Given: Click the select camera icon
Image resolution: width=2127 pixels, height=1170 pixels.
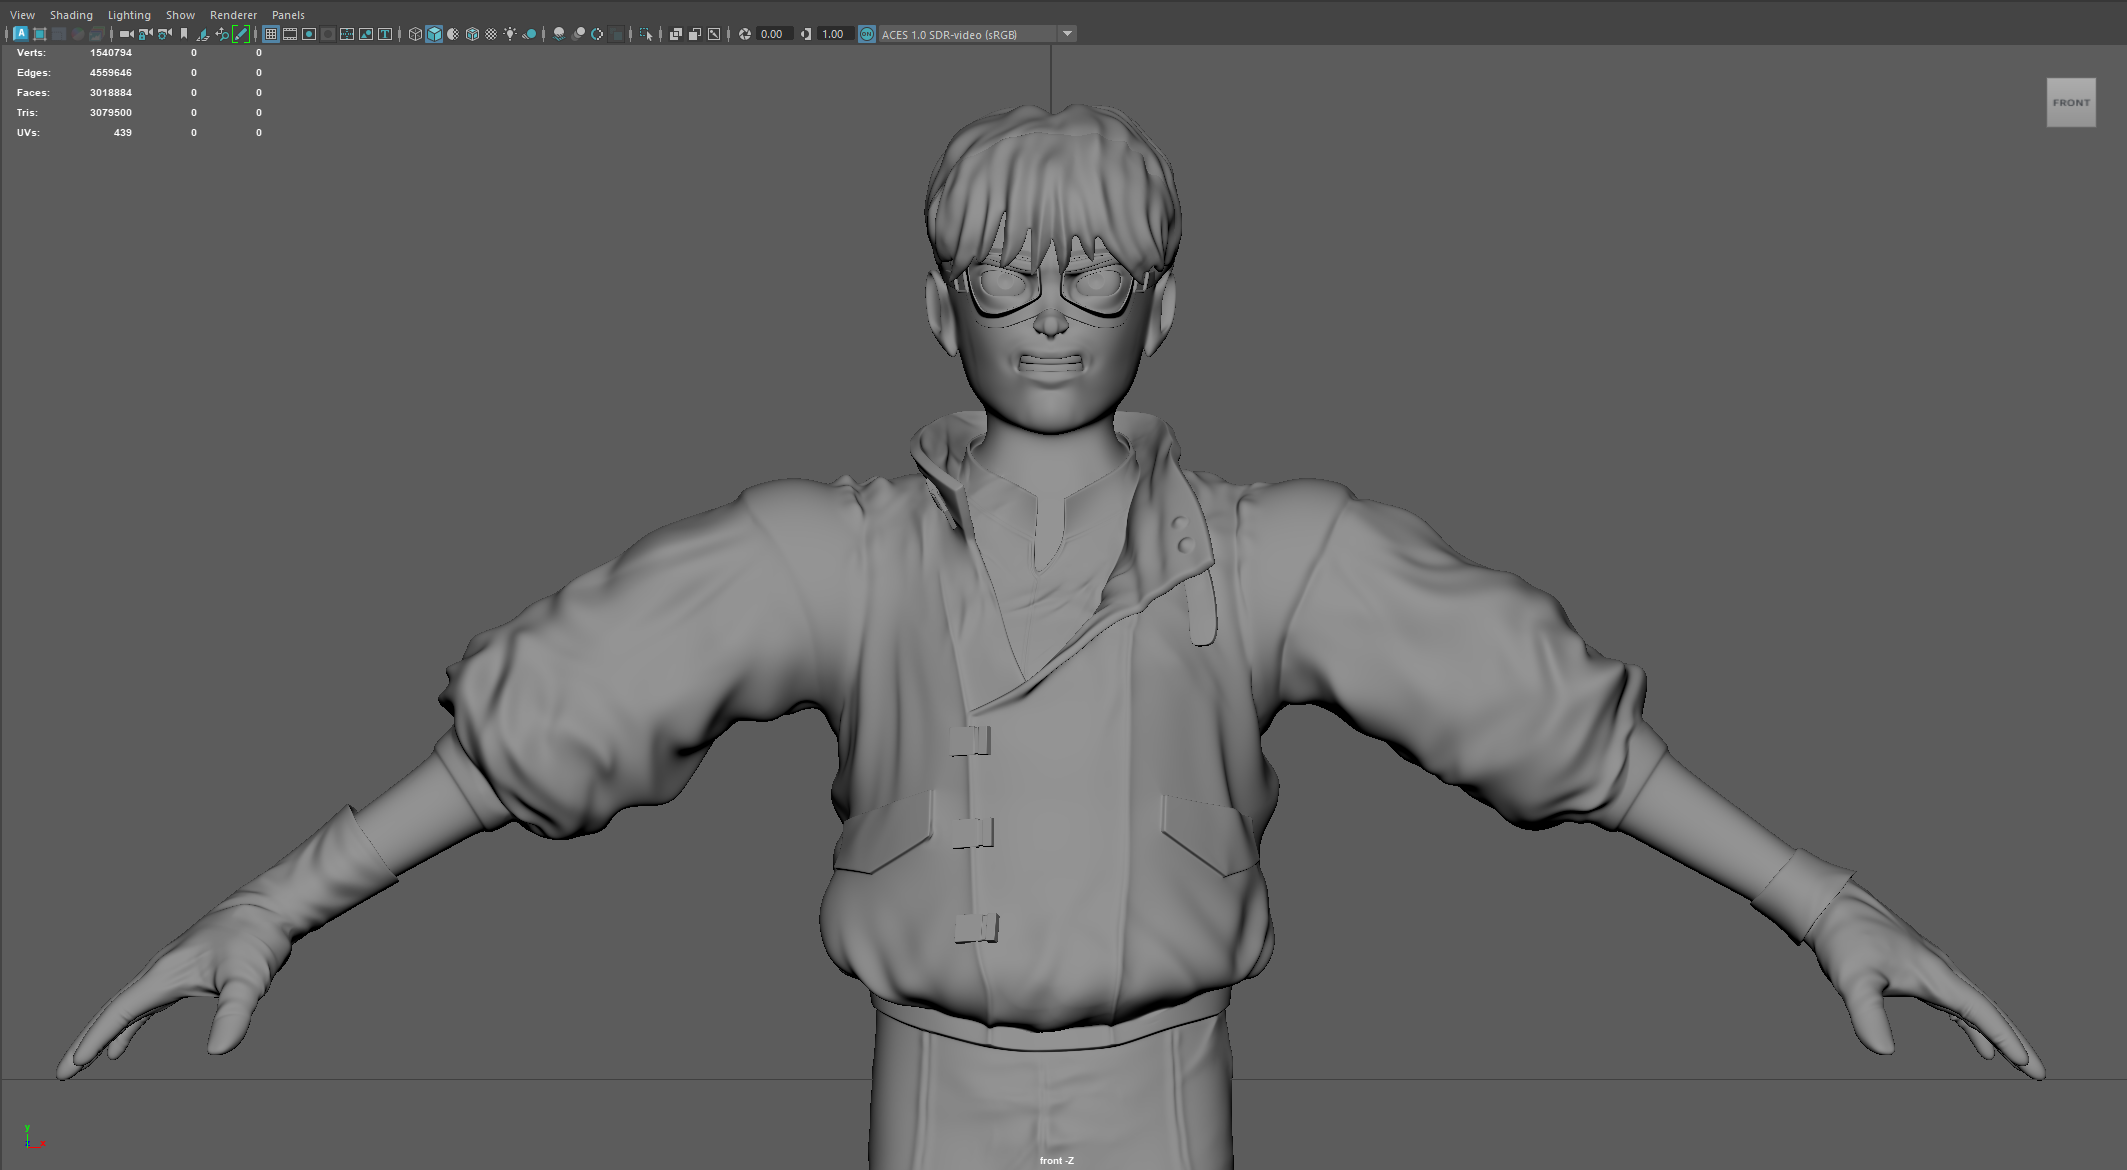Looking at the screenshot, I should pyautogui.click(x=126, y=34).
